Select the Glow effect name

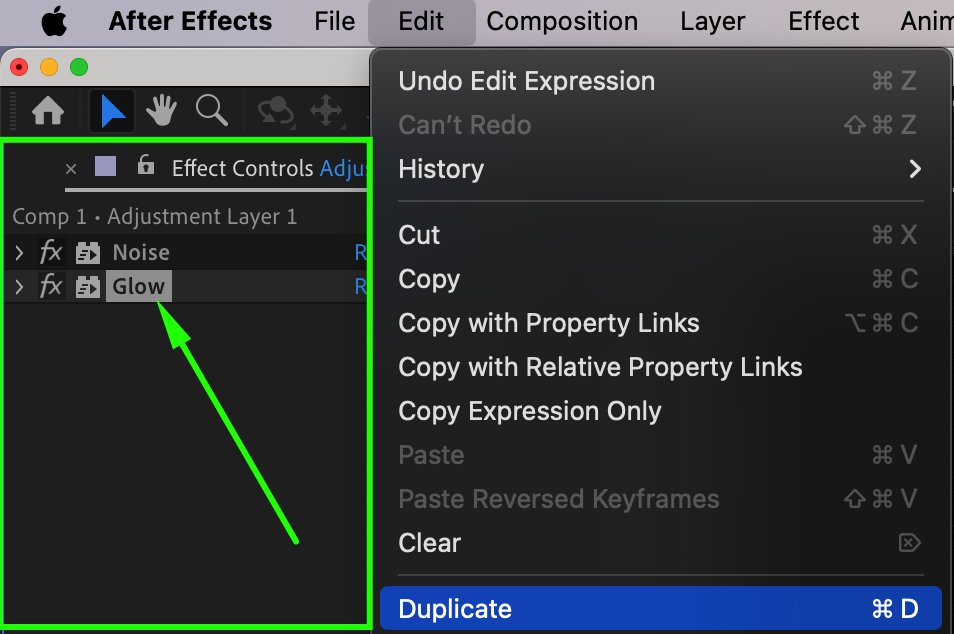(139, 286)
